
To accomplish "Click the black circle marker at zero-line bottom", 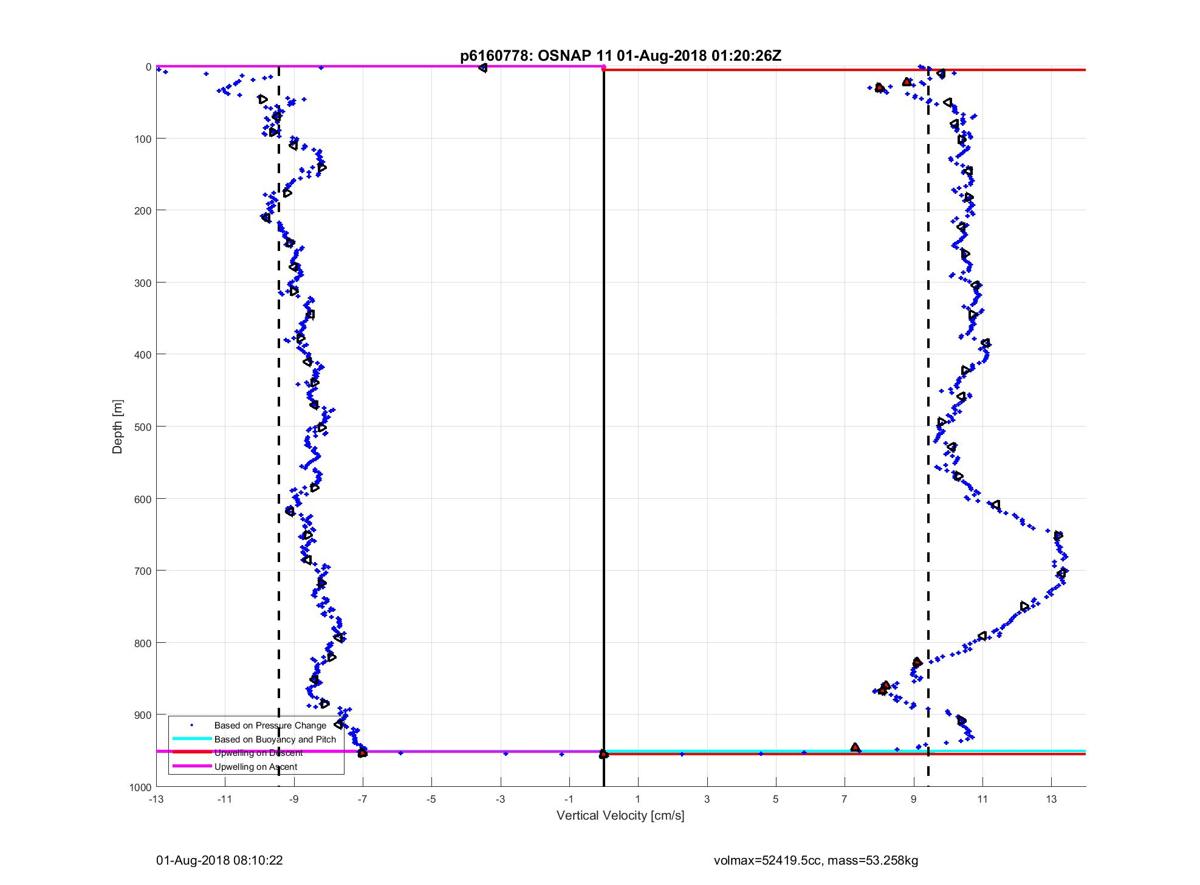I will click(603, 754).
